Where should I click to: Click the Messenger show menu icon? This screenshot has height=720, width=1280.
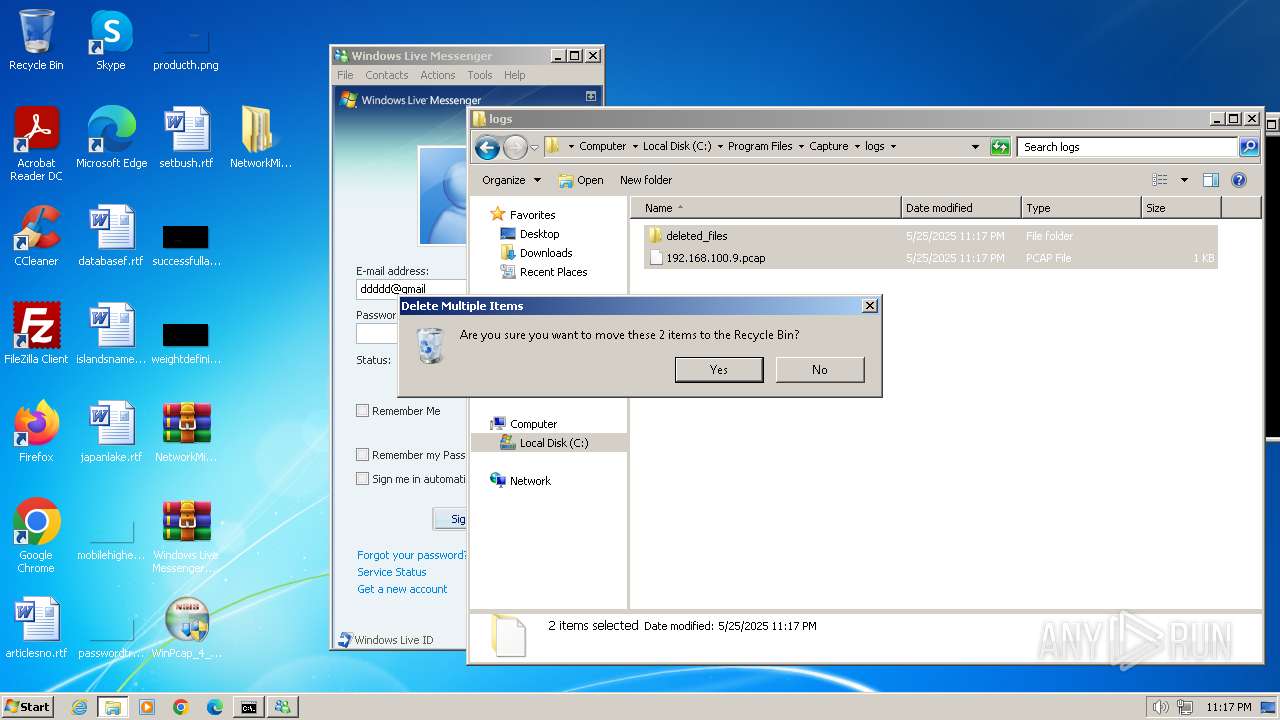click(591, 96)
